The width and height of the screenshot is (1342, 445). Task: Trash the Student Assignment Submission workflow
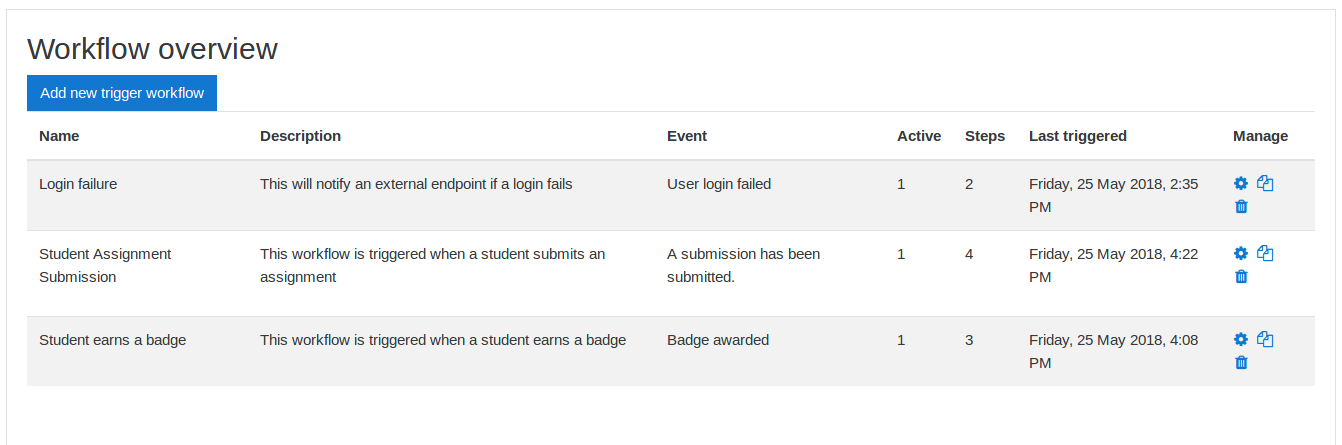tap(1241, 277)
